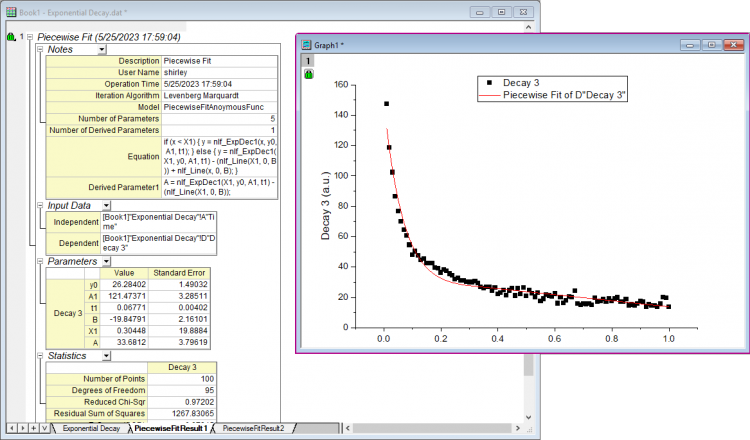The image size is (750, 440).
Task: Click the vertical scrollbar down arrow
Action: pos(528,417)
